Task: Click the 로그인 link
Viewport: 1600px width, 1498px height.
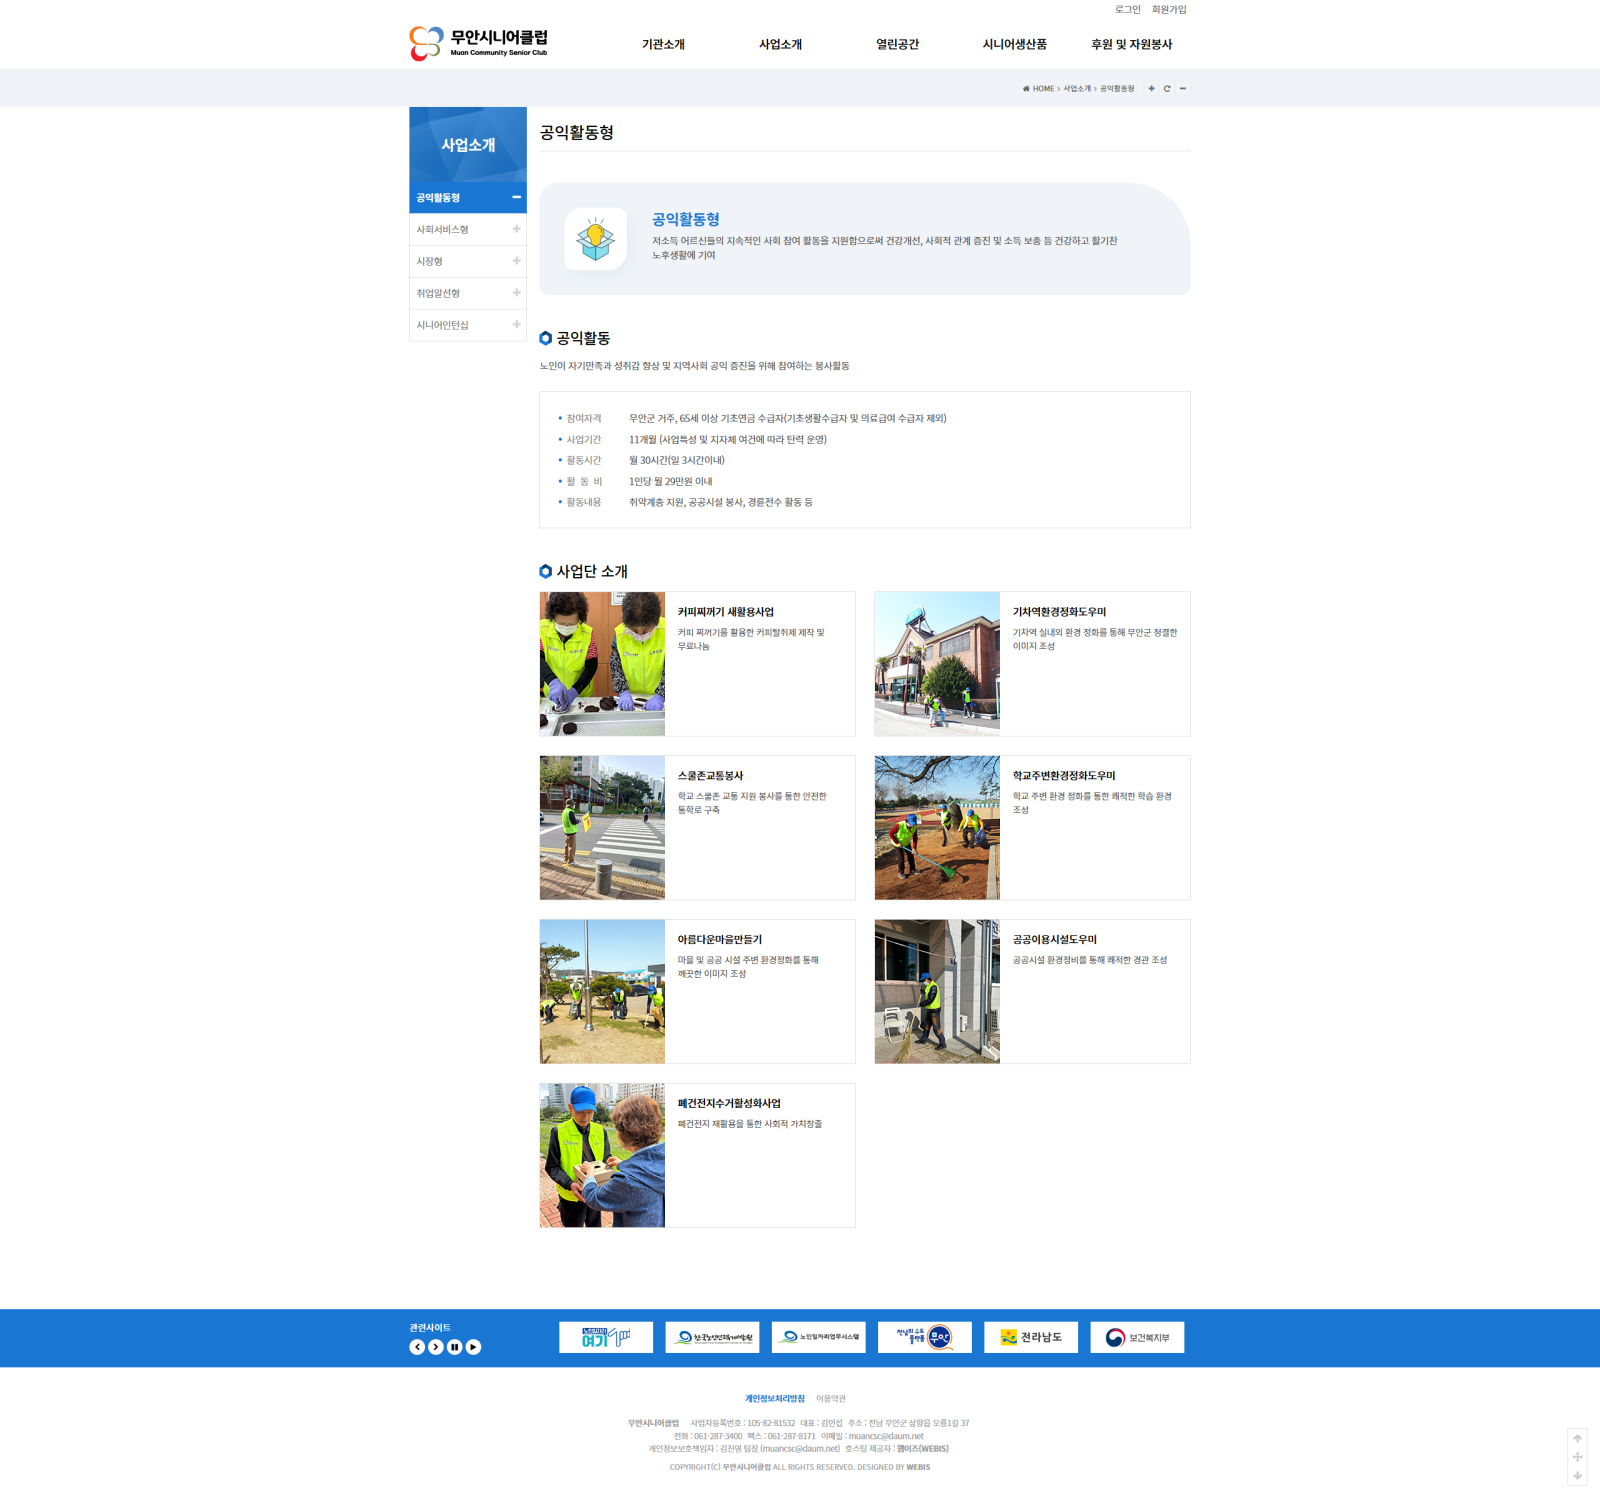Action: pos(1127,10)
